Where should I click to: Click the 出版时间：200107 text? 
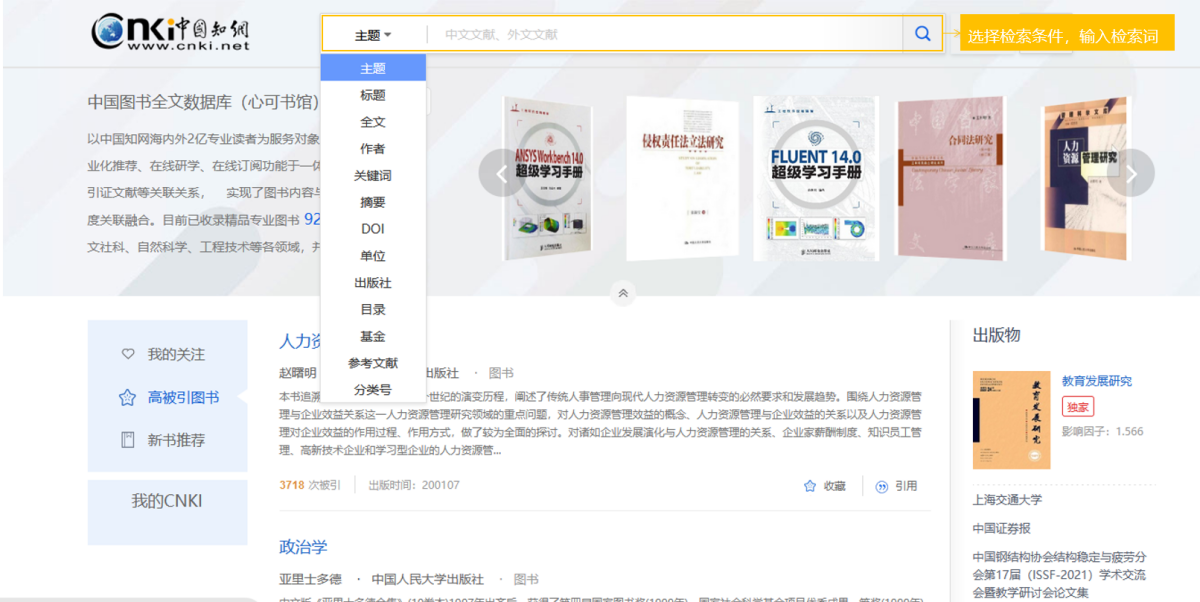[x=414, y=486]
